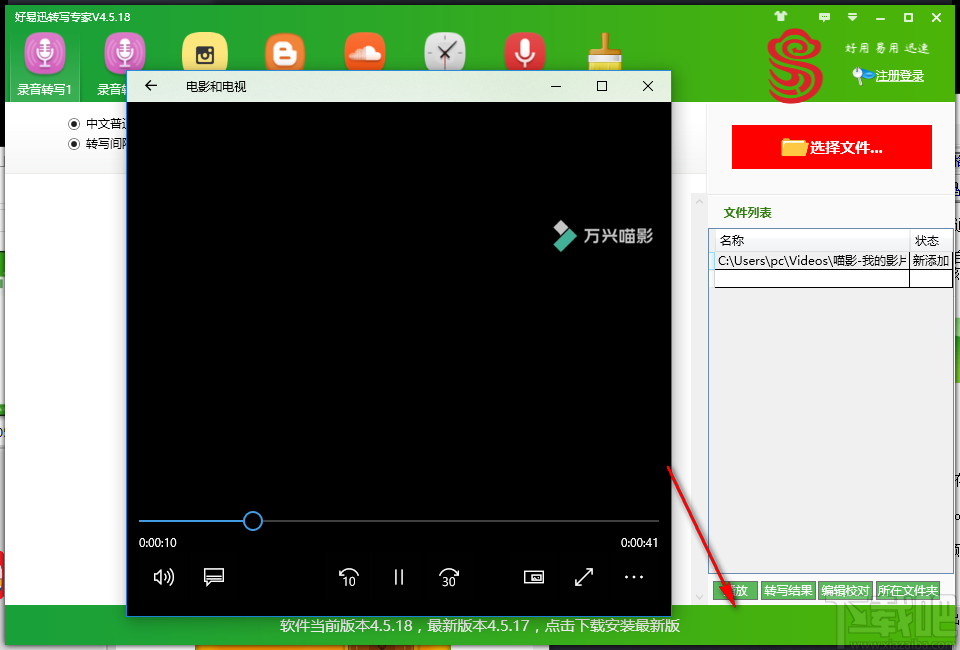The height and width of the screenshot is (650, 960).
Task: Click the 名称 column header in file list
Action: [x=812, y=240]
